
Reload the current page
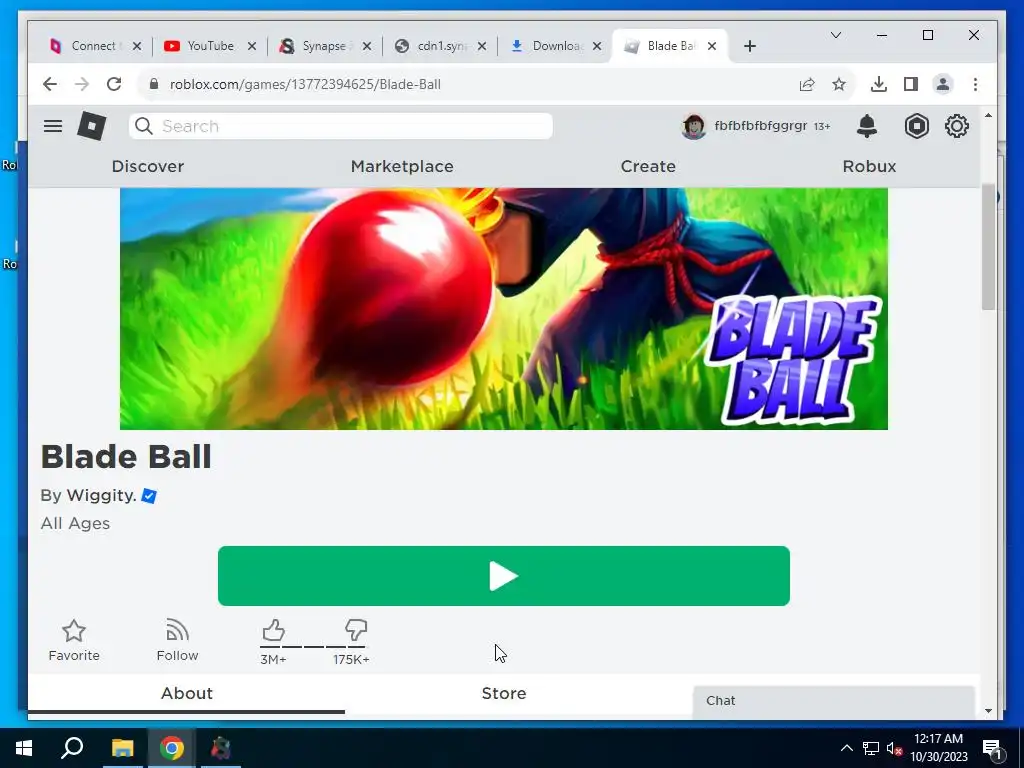[x=114, y=84]
